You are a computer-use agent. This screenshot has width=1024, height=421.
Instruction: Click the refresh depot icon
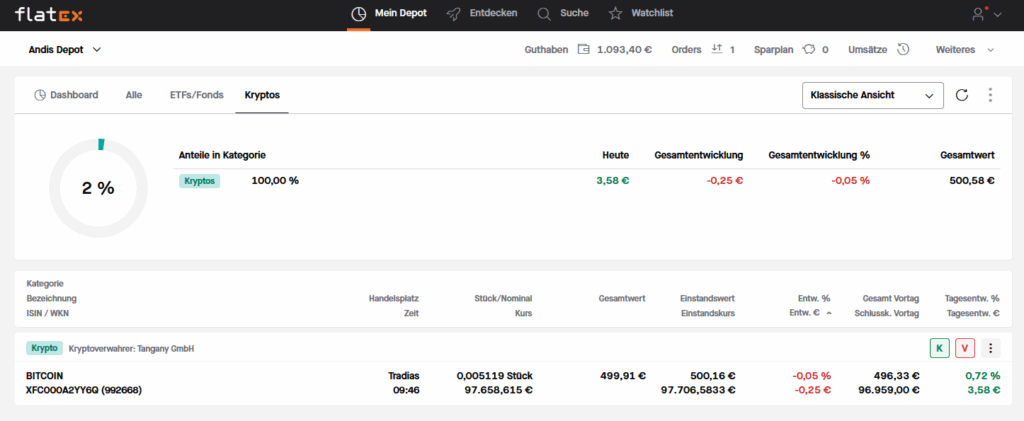pyautogui.click(x=962, y=95)
